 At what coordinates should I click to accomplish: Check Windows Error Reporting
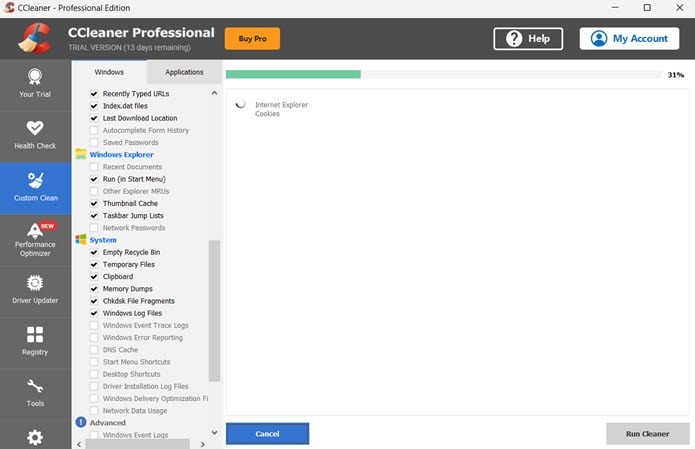94,337
